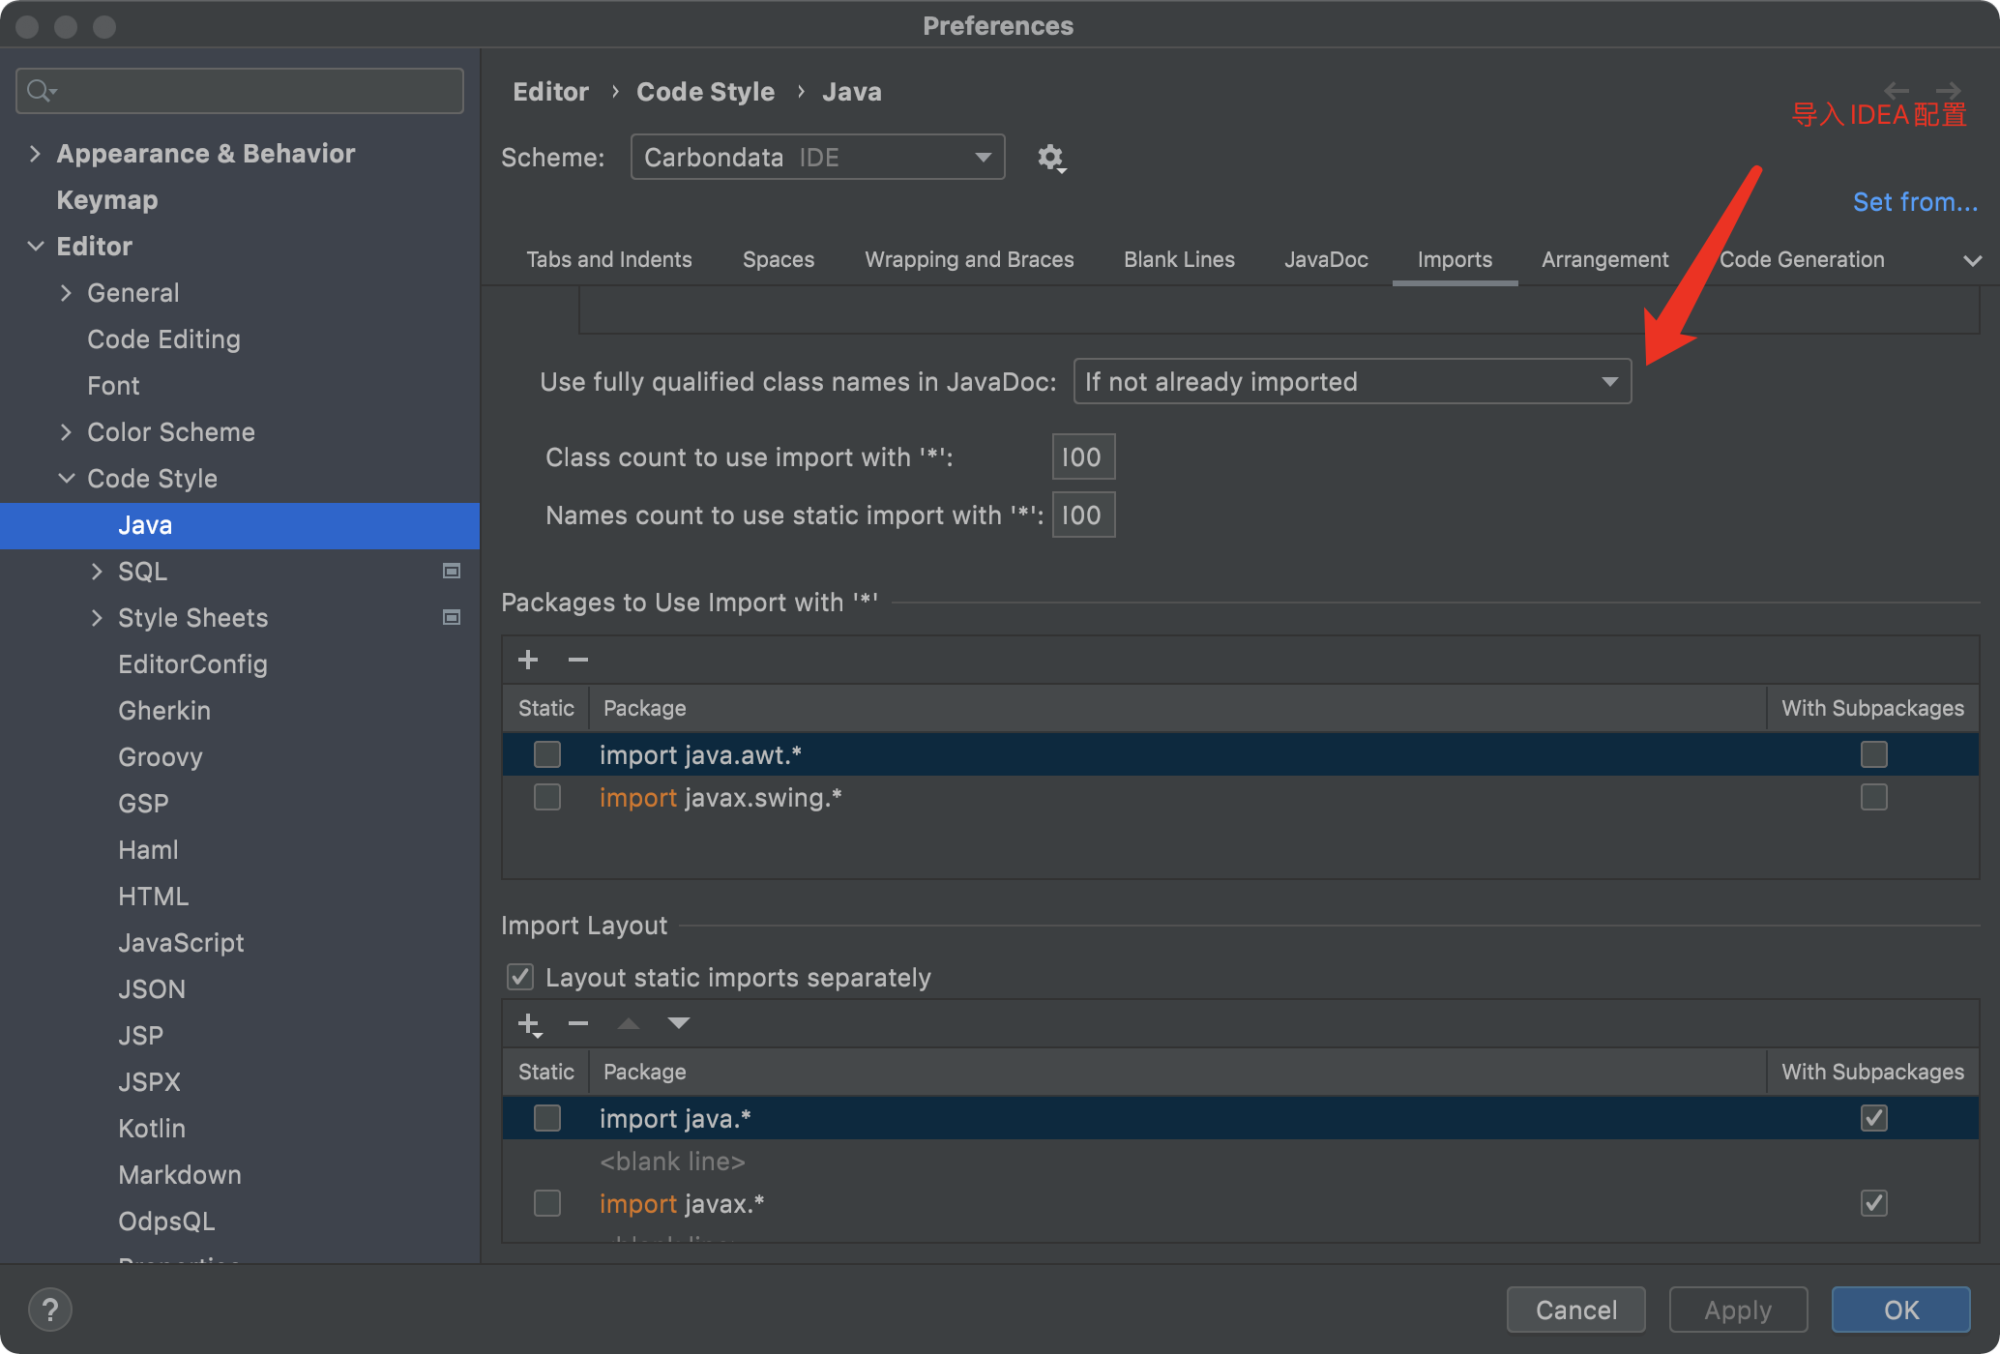This screenshot has height=1354, width=2000.
Task: Select the import javax.swing.* package row
Action: coord(1240,797)
